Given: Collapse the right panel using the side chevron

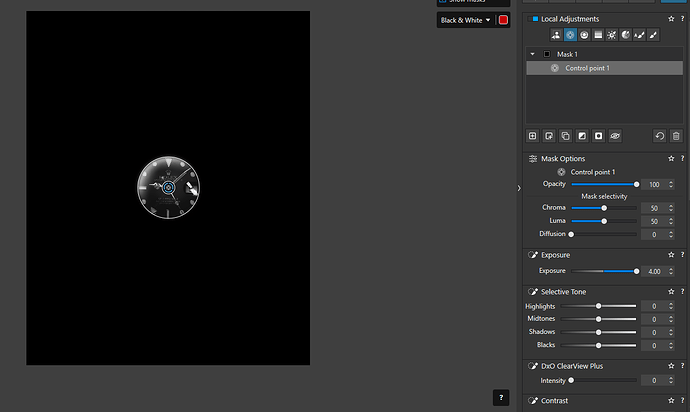Looking at the screenshot, I should tap(518, 187).
